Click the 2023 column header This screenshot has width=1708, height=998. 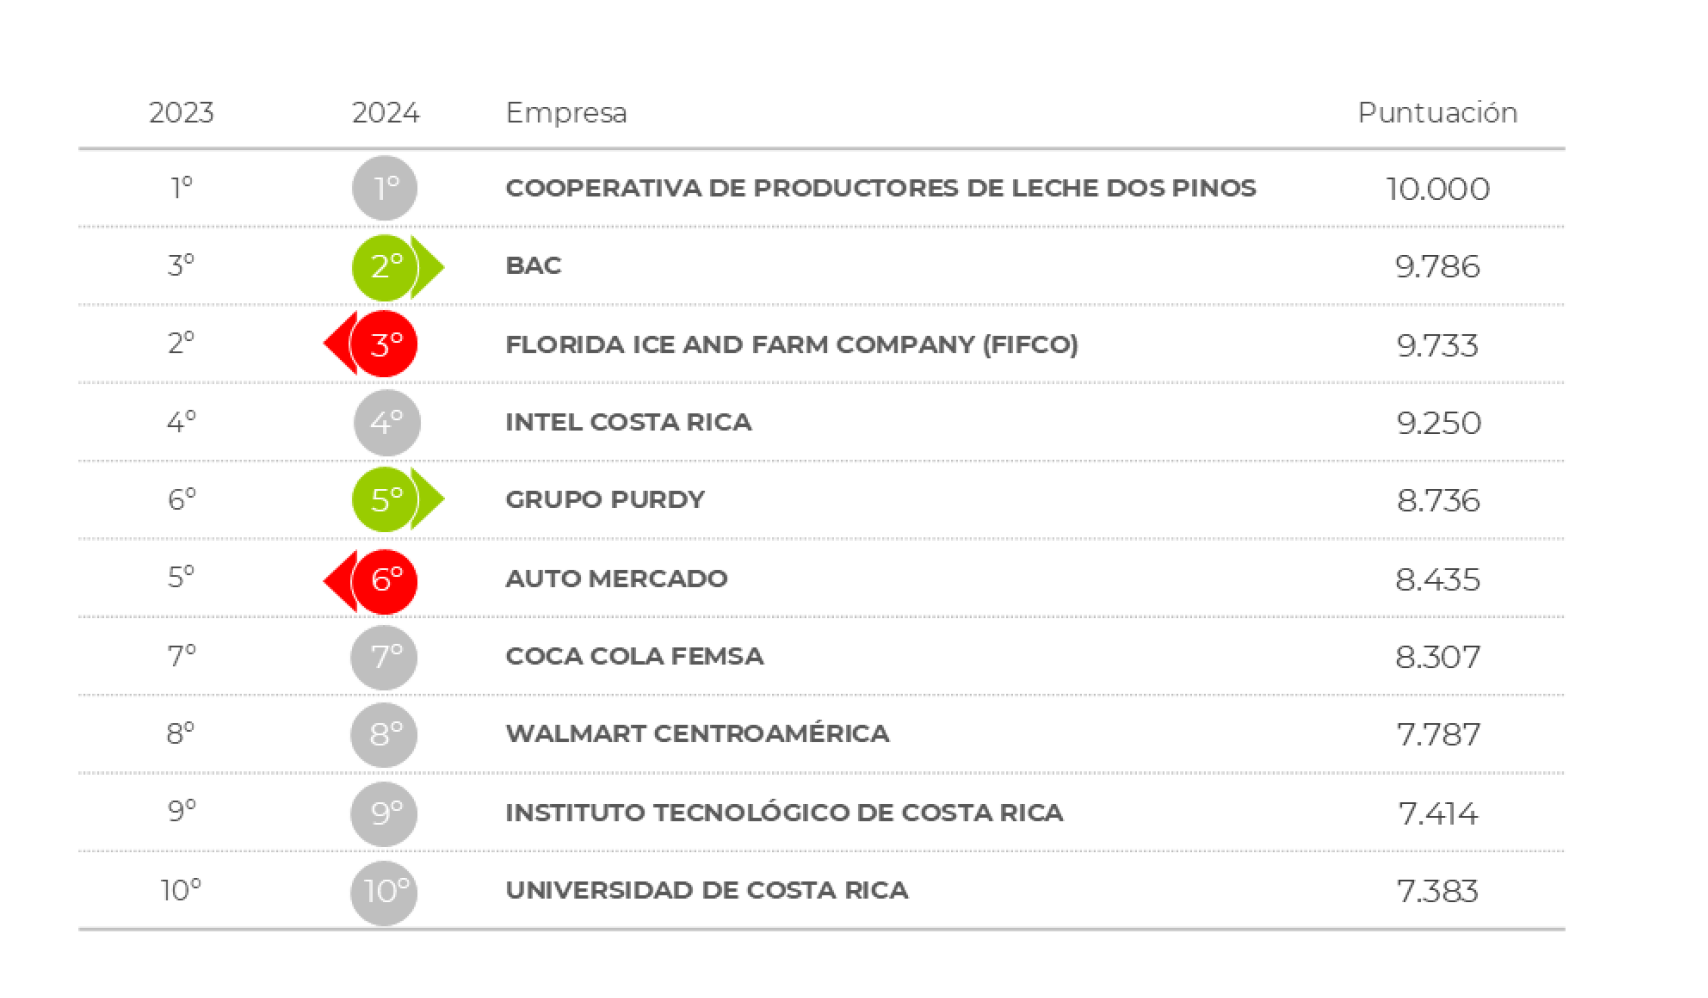(181, 113)
